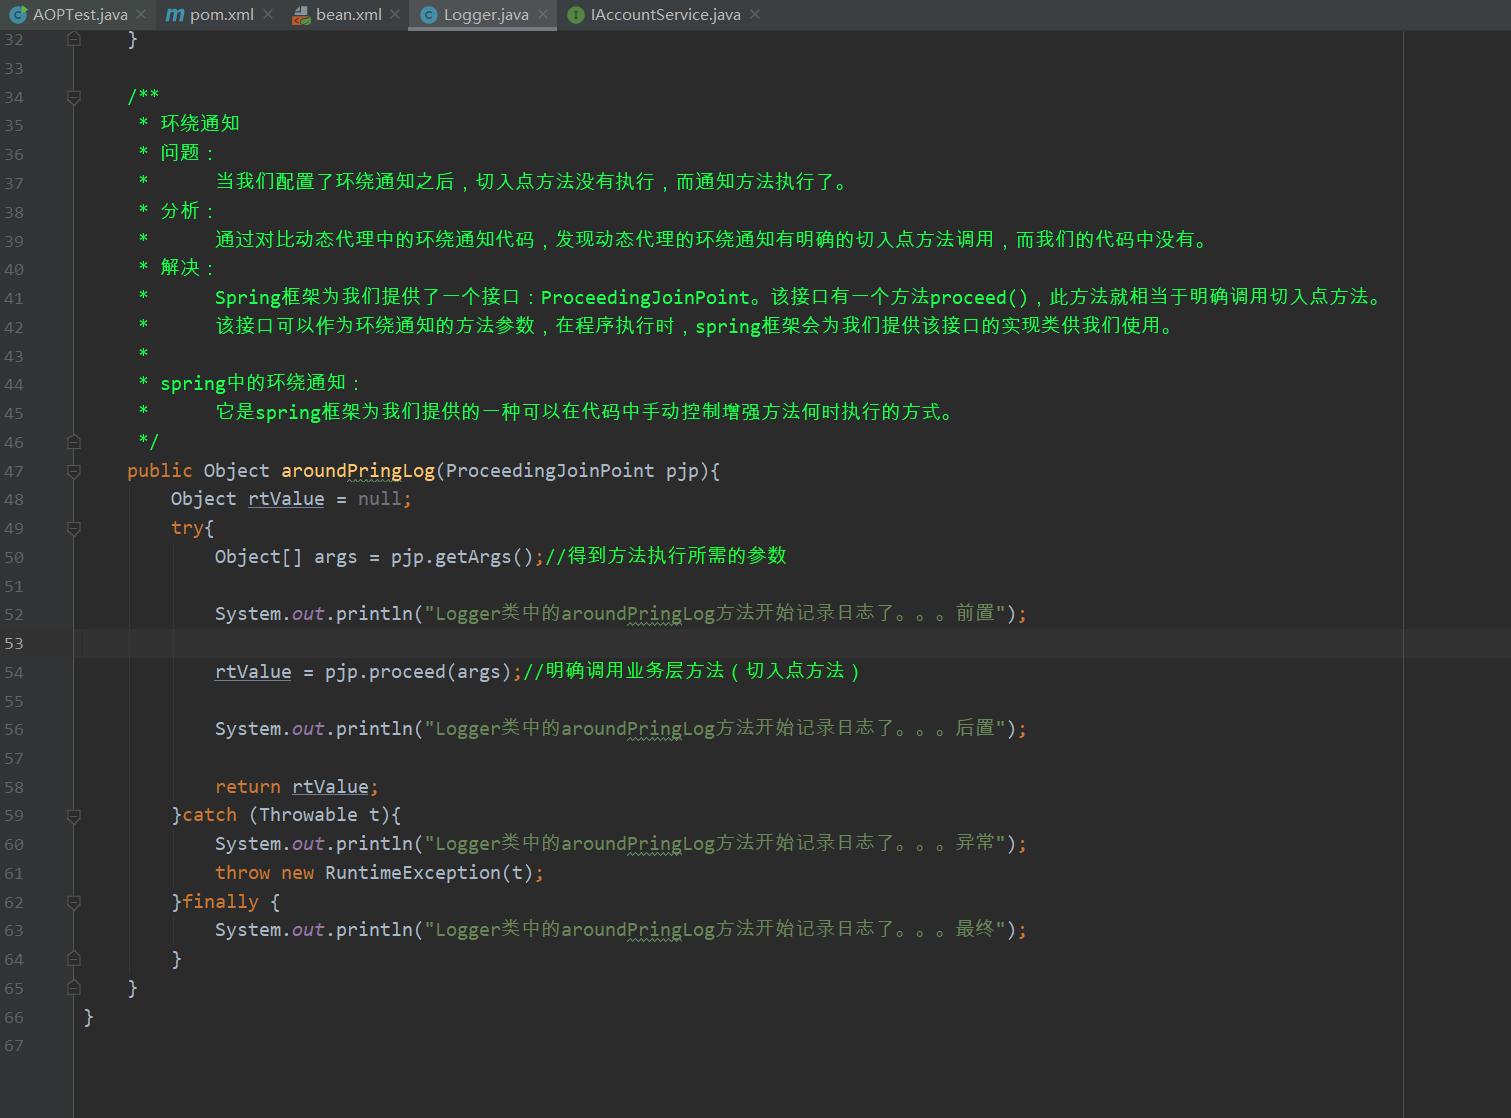Close the AOPTest.java tab
Screen dimensions: 1511x1118
(x=141, y=15)
